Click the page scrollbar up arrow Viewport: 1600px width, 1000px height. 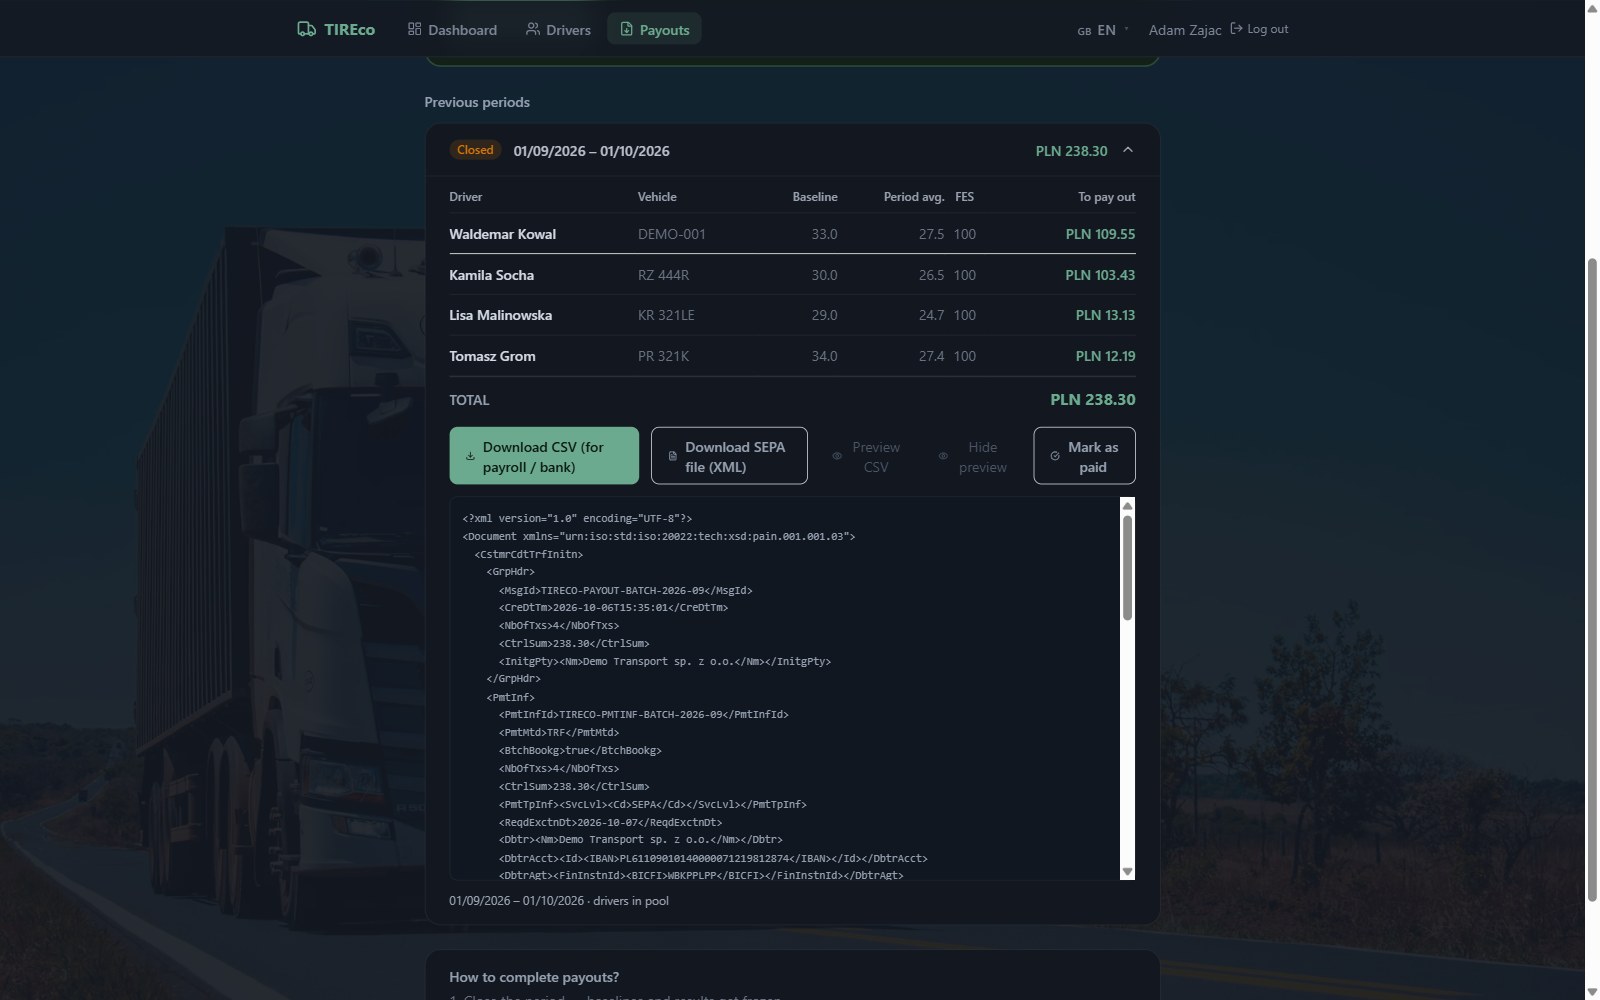tap(1592, 8)
